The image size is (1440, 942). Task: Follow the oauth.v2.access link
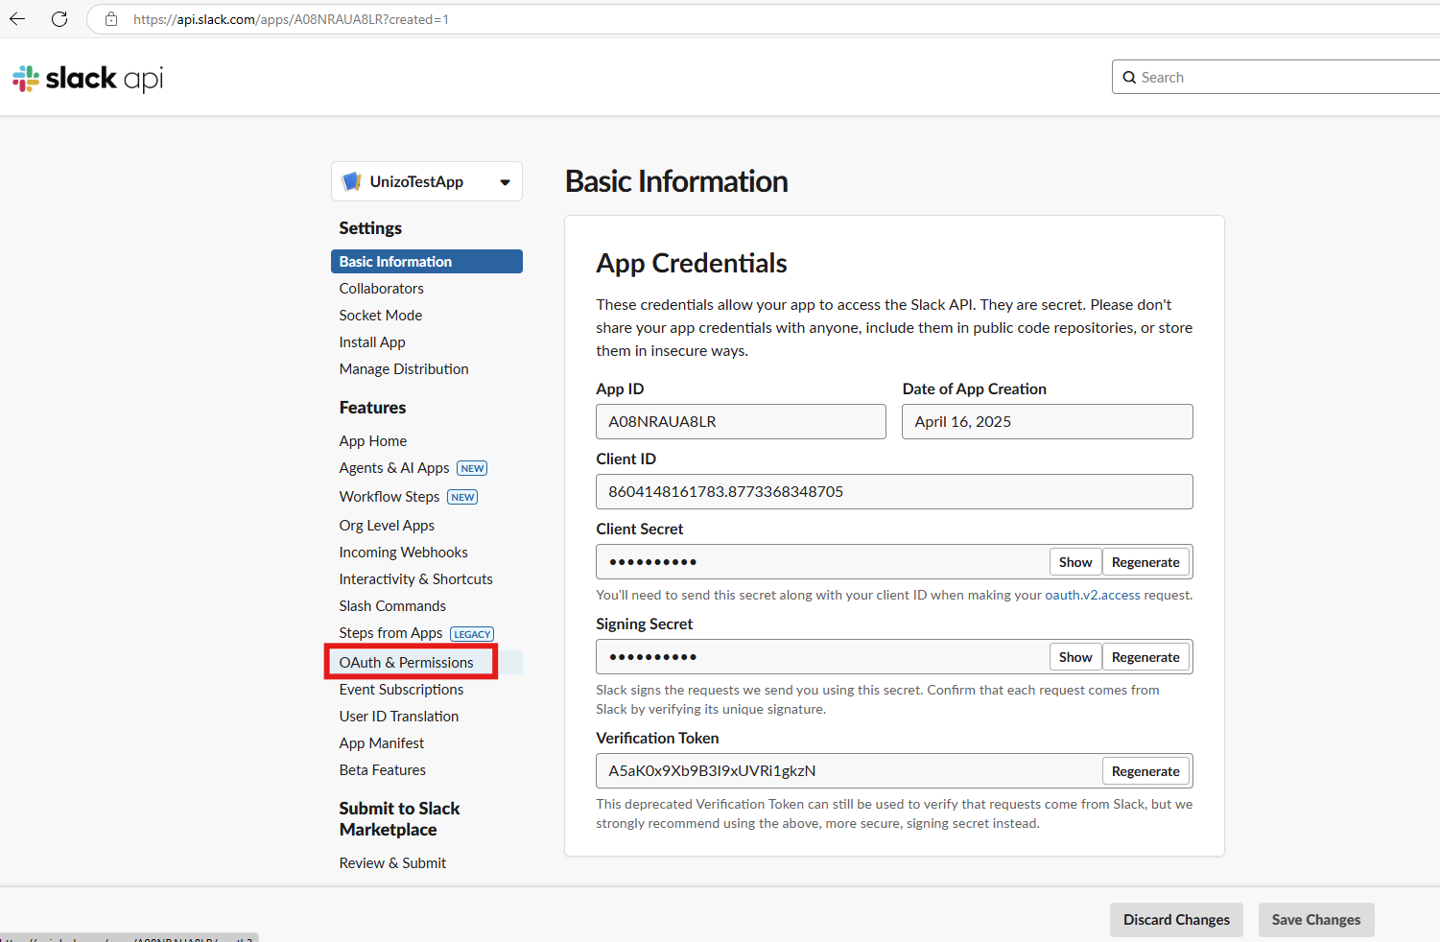coord(1092,595)
